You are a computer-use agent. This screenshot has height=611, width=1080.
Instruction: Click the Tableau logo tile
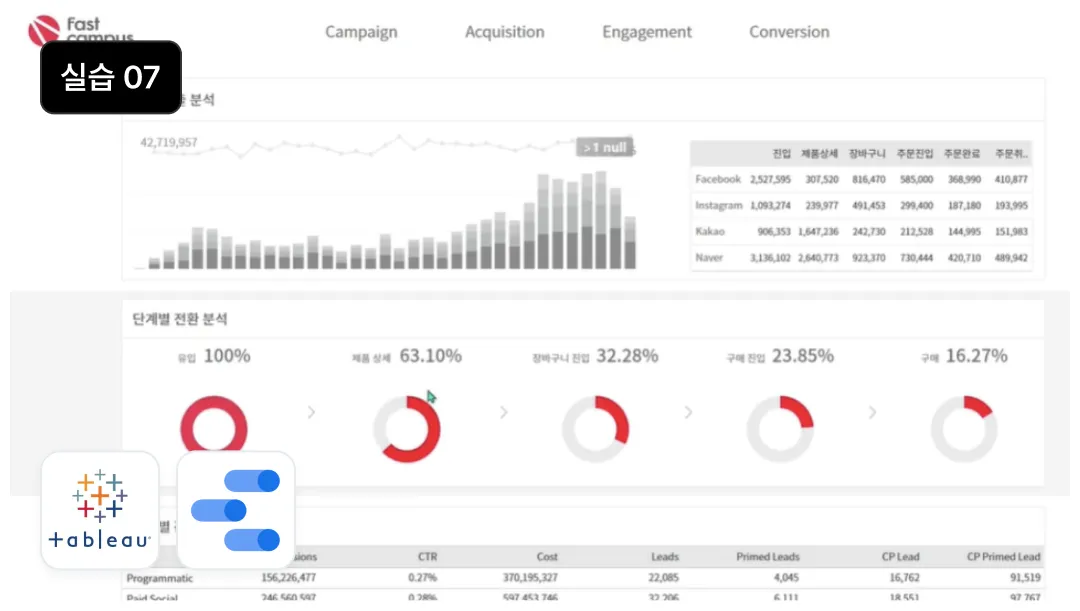[x=100, y=510]
